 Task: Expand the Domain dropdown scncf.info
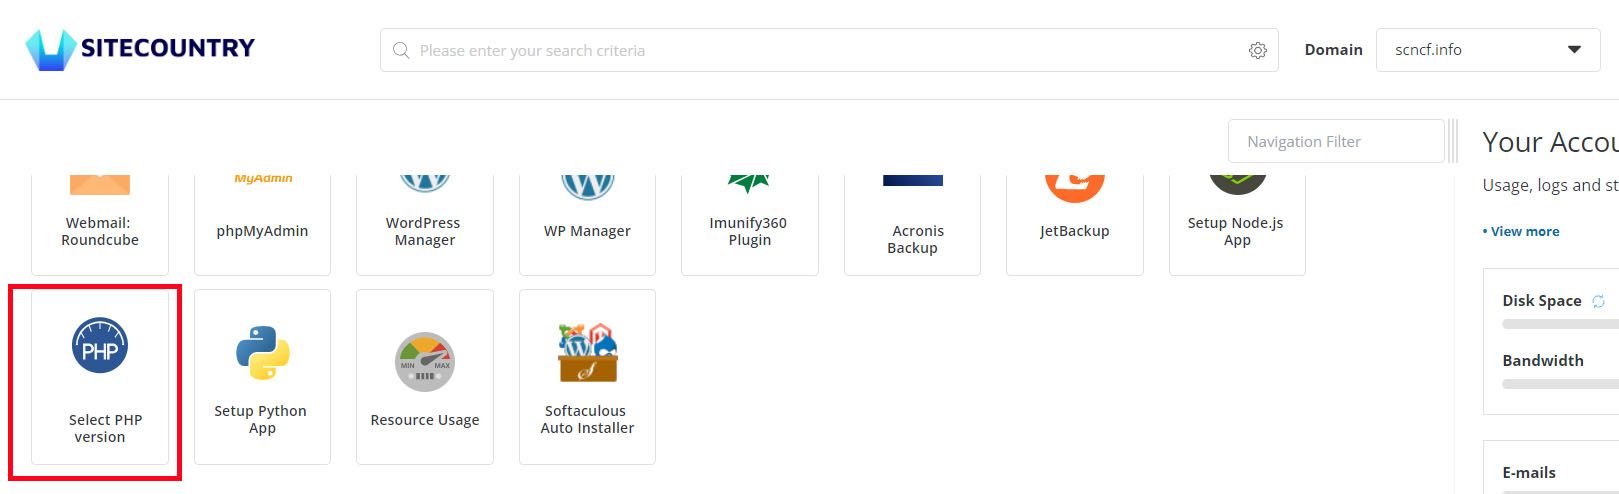click(x=1488, y=50)
